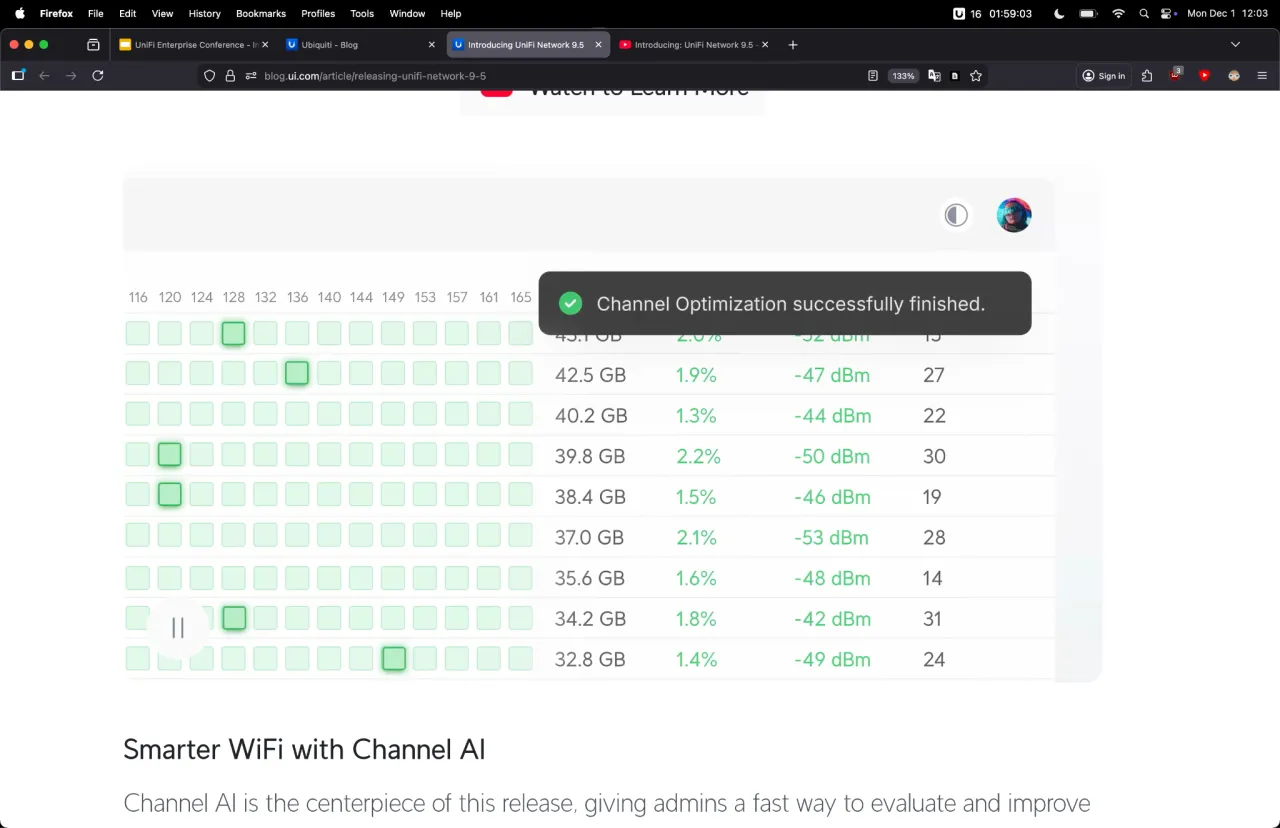The height and width of the screenshot is (828, 1280).
Task: Open the Bookmarks menu
Action: click(261, 13)
